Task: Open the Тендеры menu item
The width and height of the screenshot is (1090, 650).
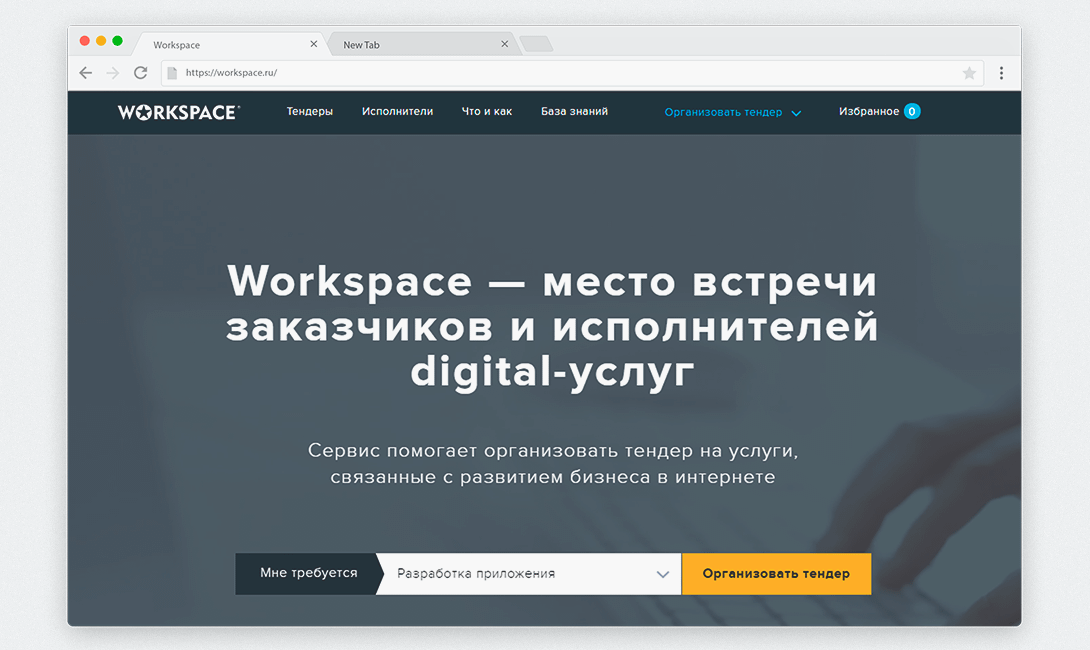Action: [x=309, y=111]
